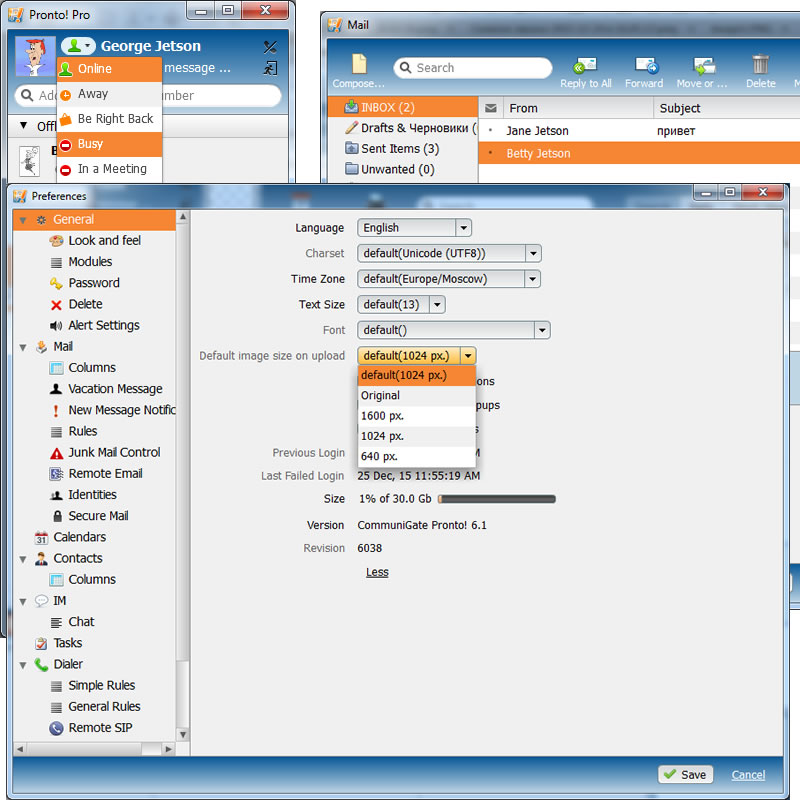
Task: Click the Compose new mail icon
Action: tap(359, 64)
